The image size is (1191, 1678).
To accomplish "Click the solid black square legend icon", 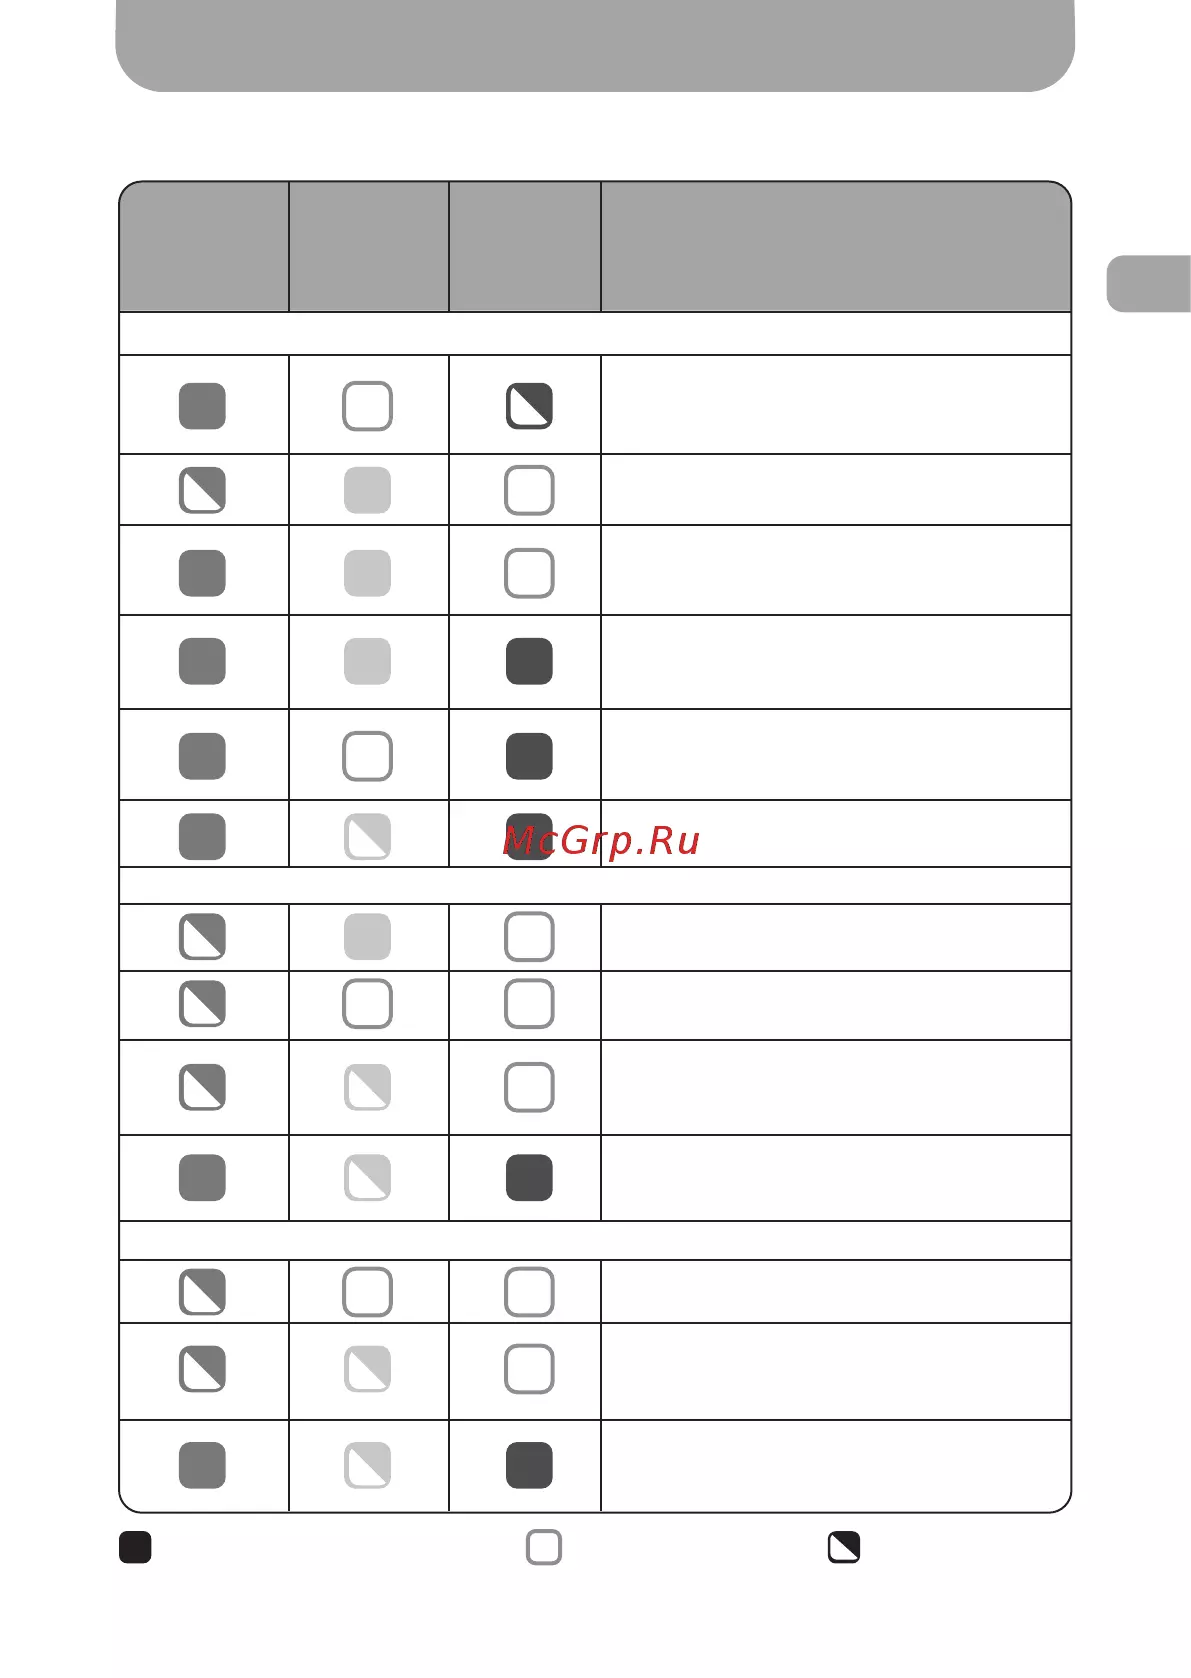I will point(135,1547).
